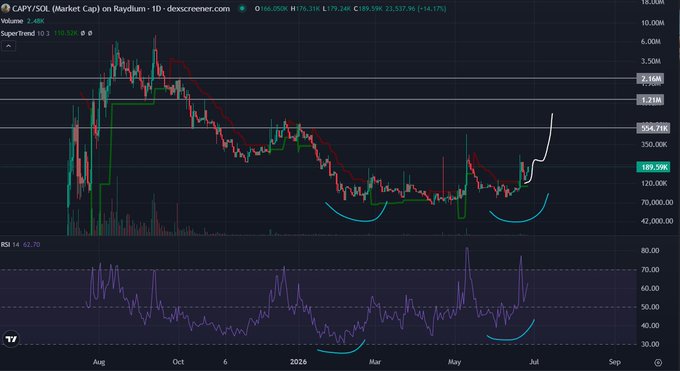The image size is (680, 371).
Task: Click the 120.00K price axis value
Action: click(x=654, y=183)
